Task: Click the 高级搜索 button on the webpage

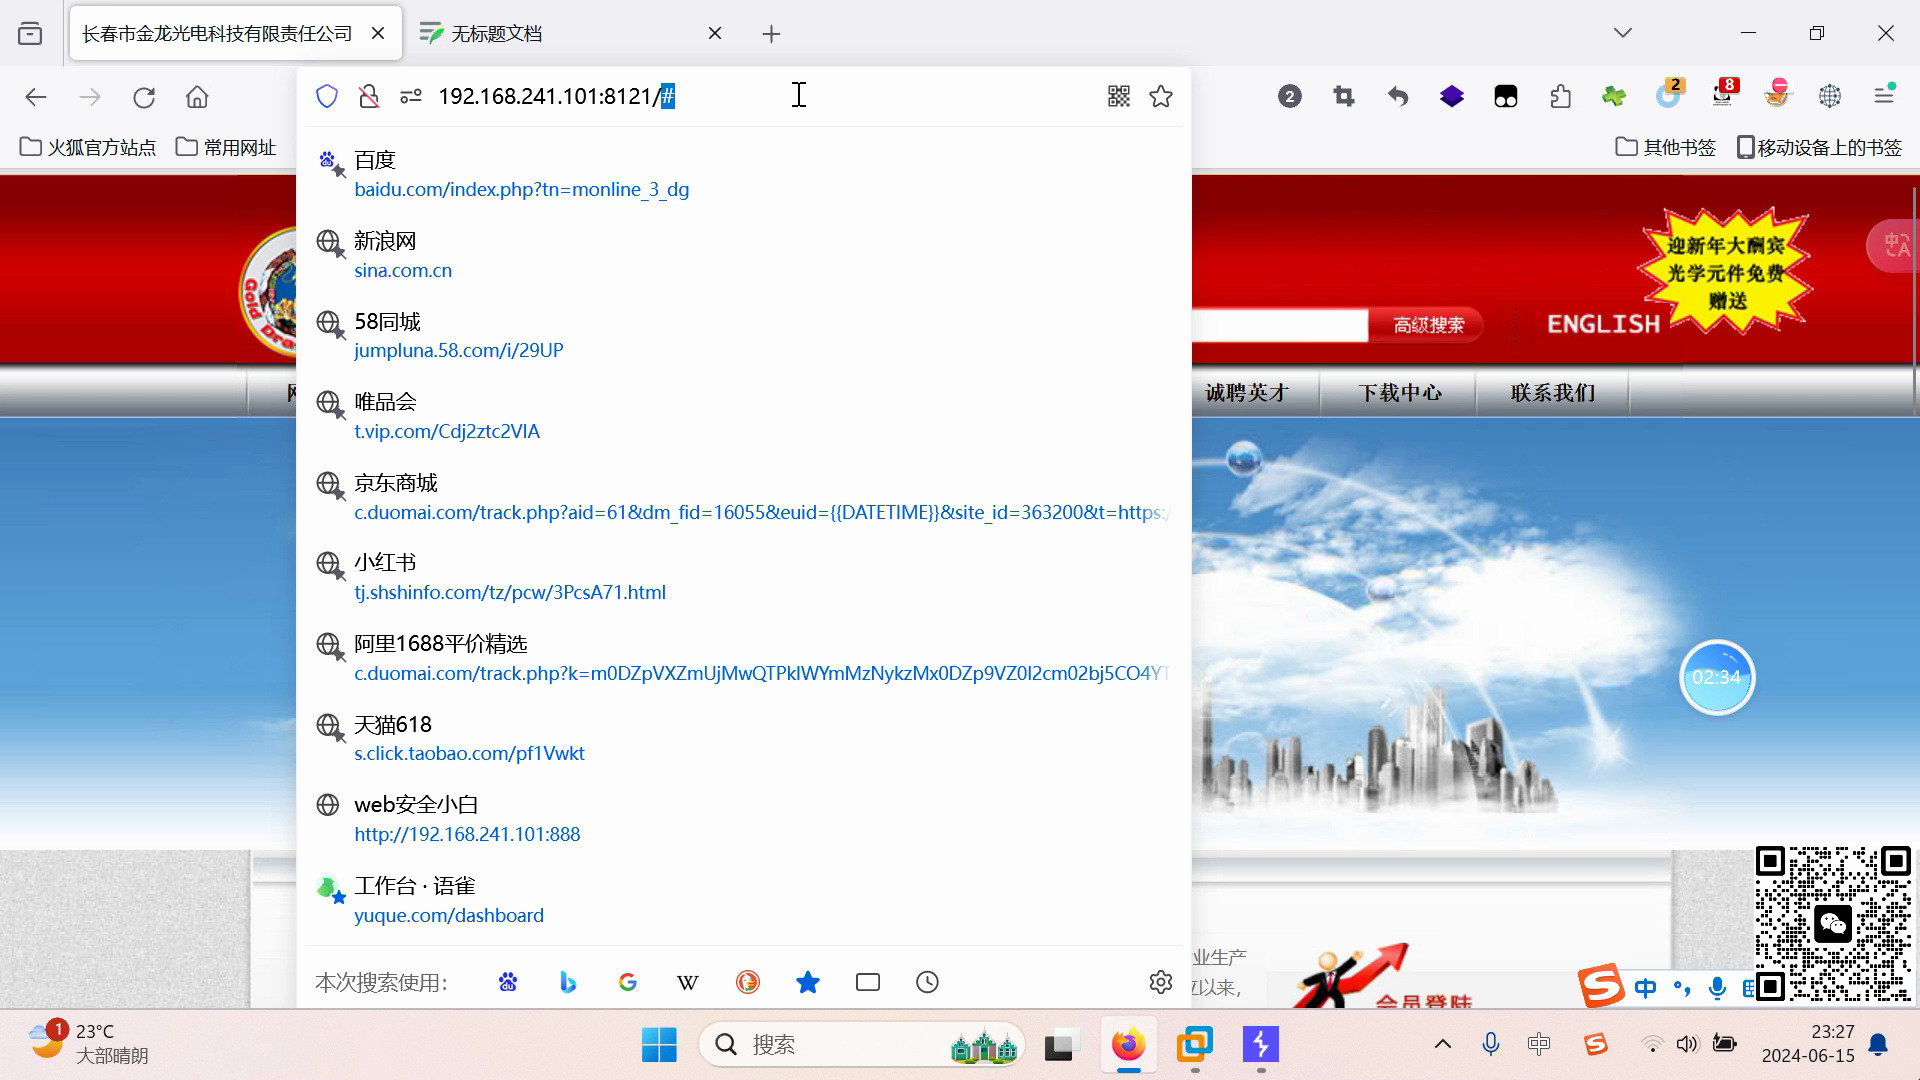Action: coord(1428,325)
